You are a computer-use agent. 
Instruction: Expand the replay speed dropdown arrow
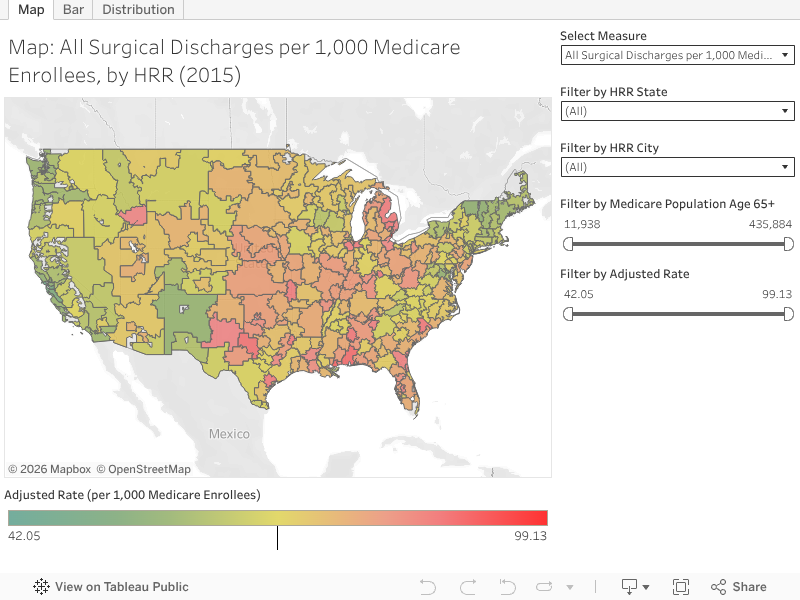pos(570,587)
